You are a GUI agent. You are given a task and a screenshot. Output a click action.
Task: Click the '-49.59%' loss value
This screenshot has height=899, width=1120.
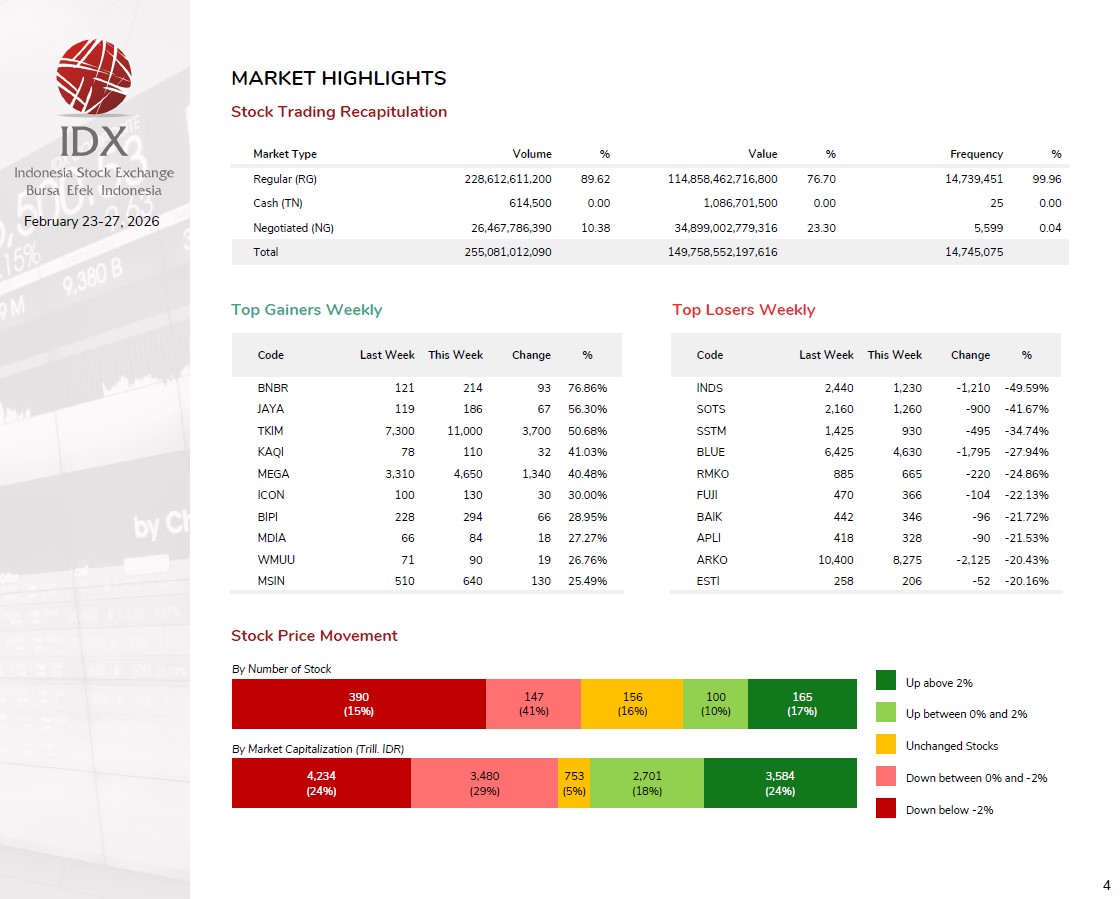point(1026,388)
